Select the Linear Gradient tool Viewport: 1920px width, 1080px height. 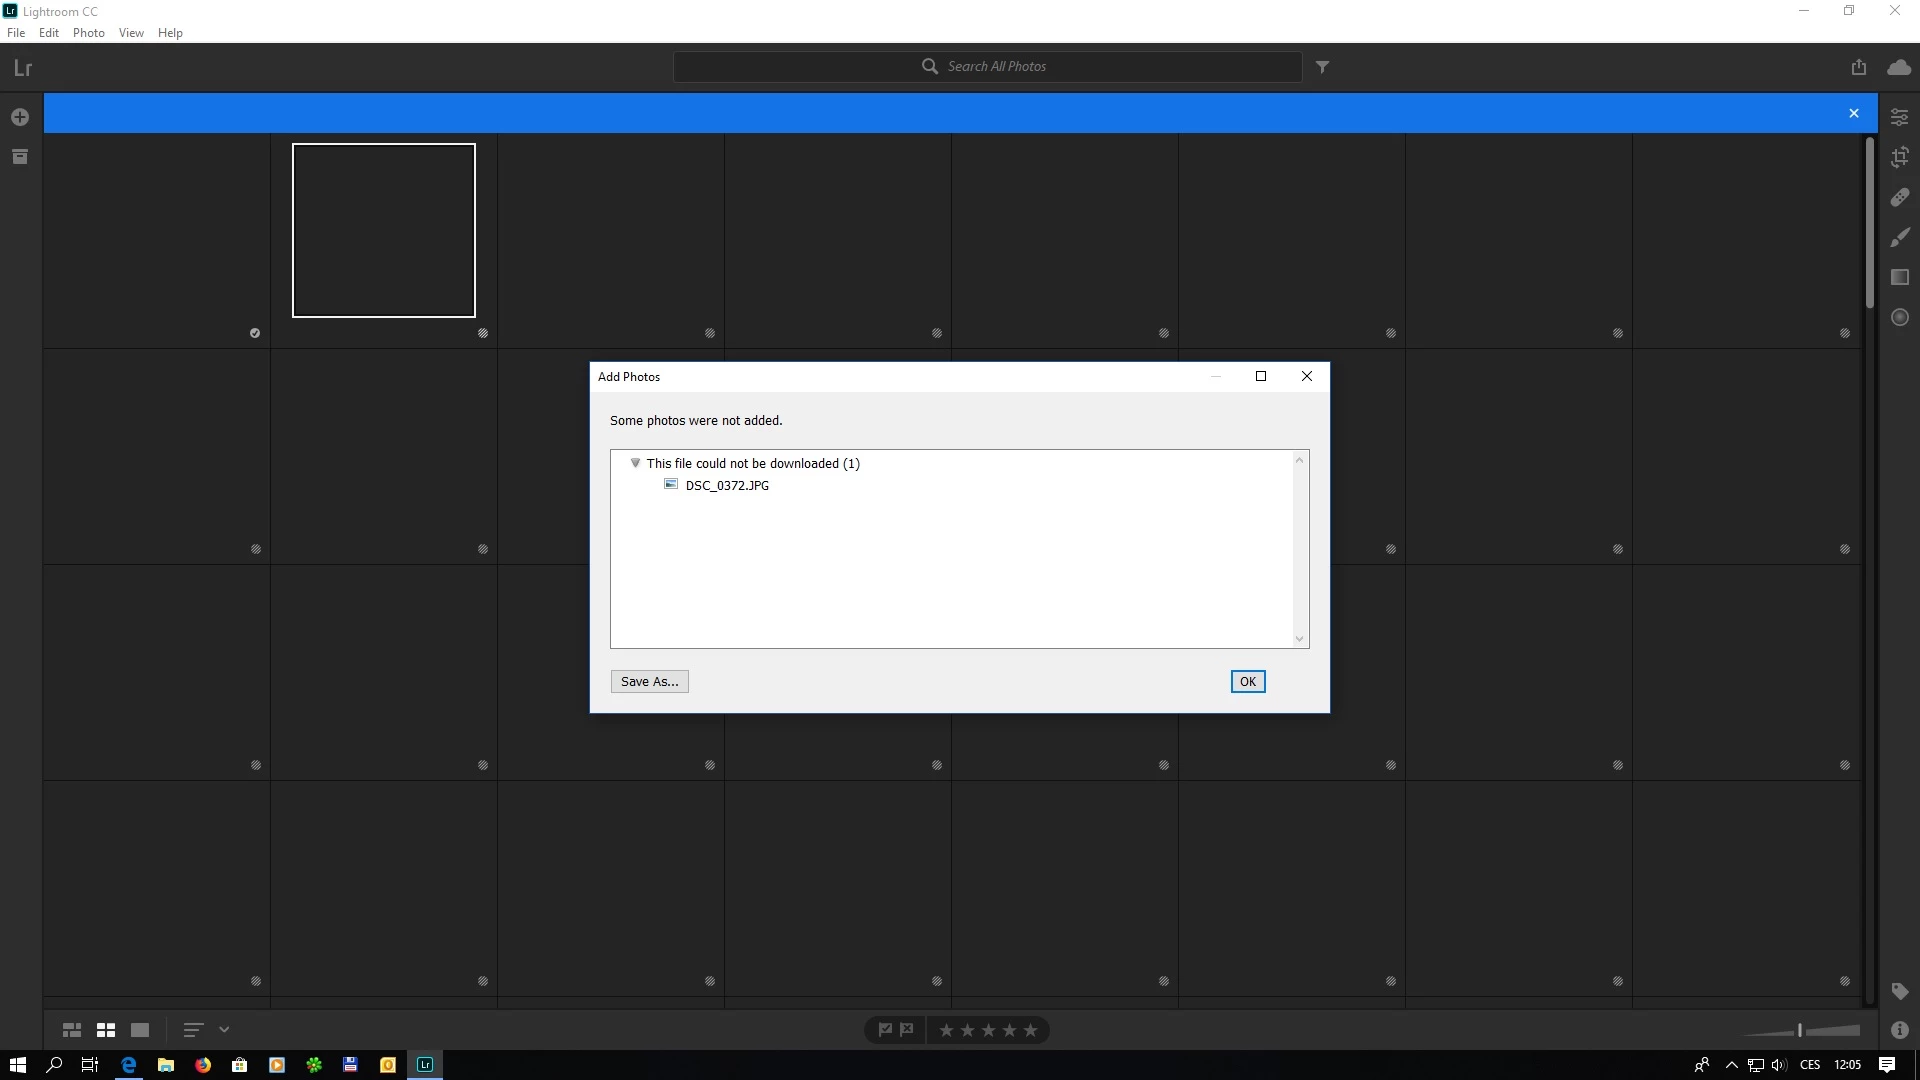point(1899,277)
